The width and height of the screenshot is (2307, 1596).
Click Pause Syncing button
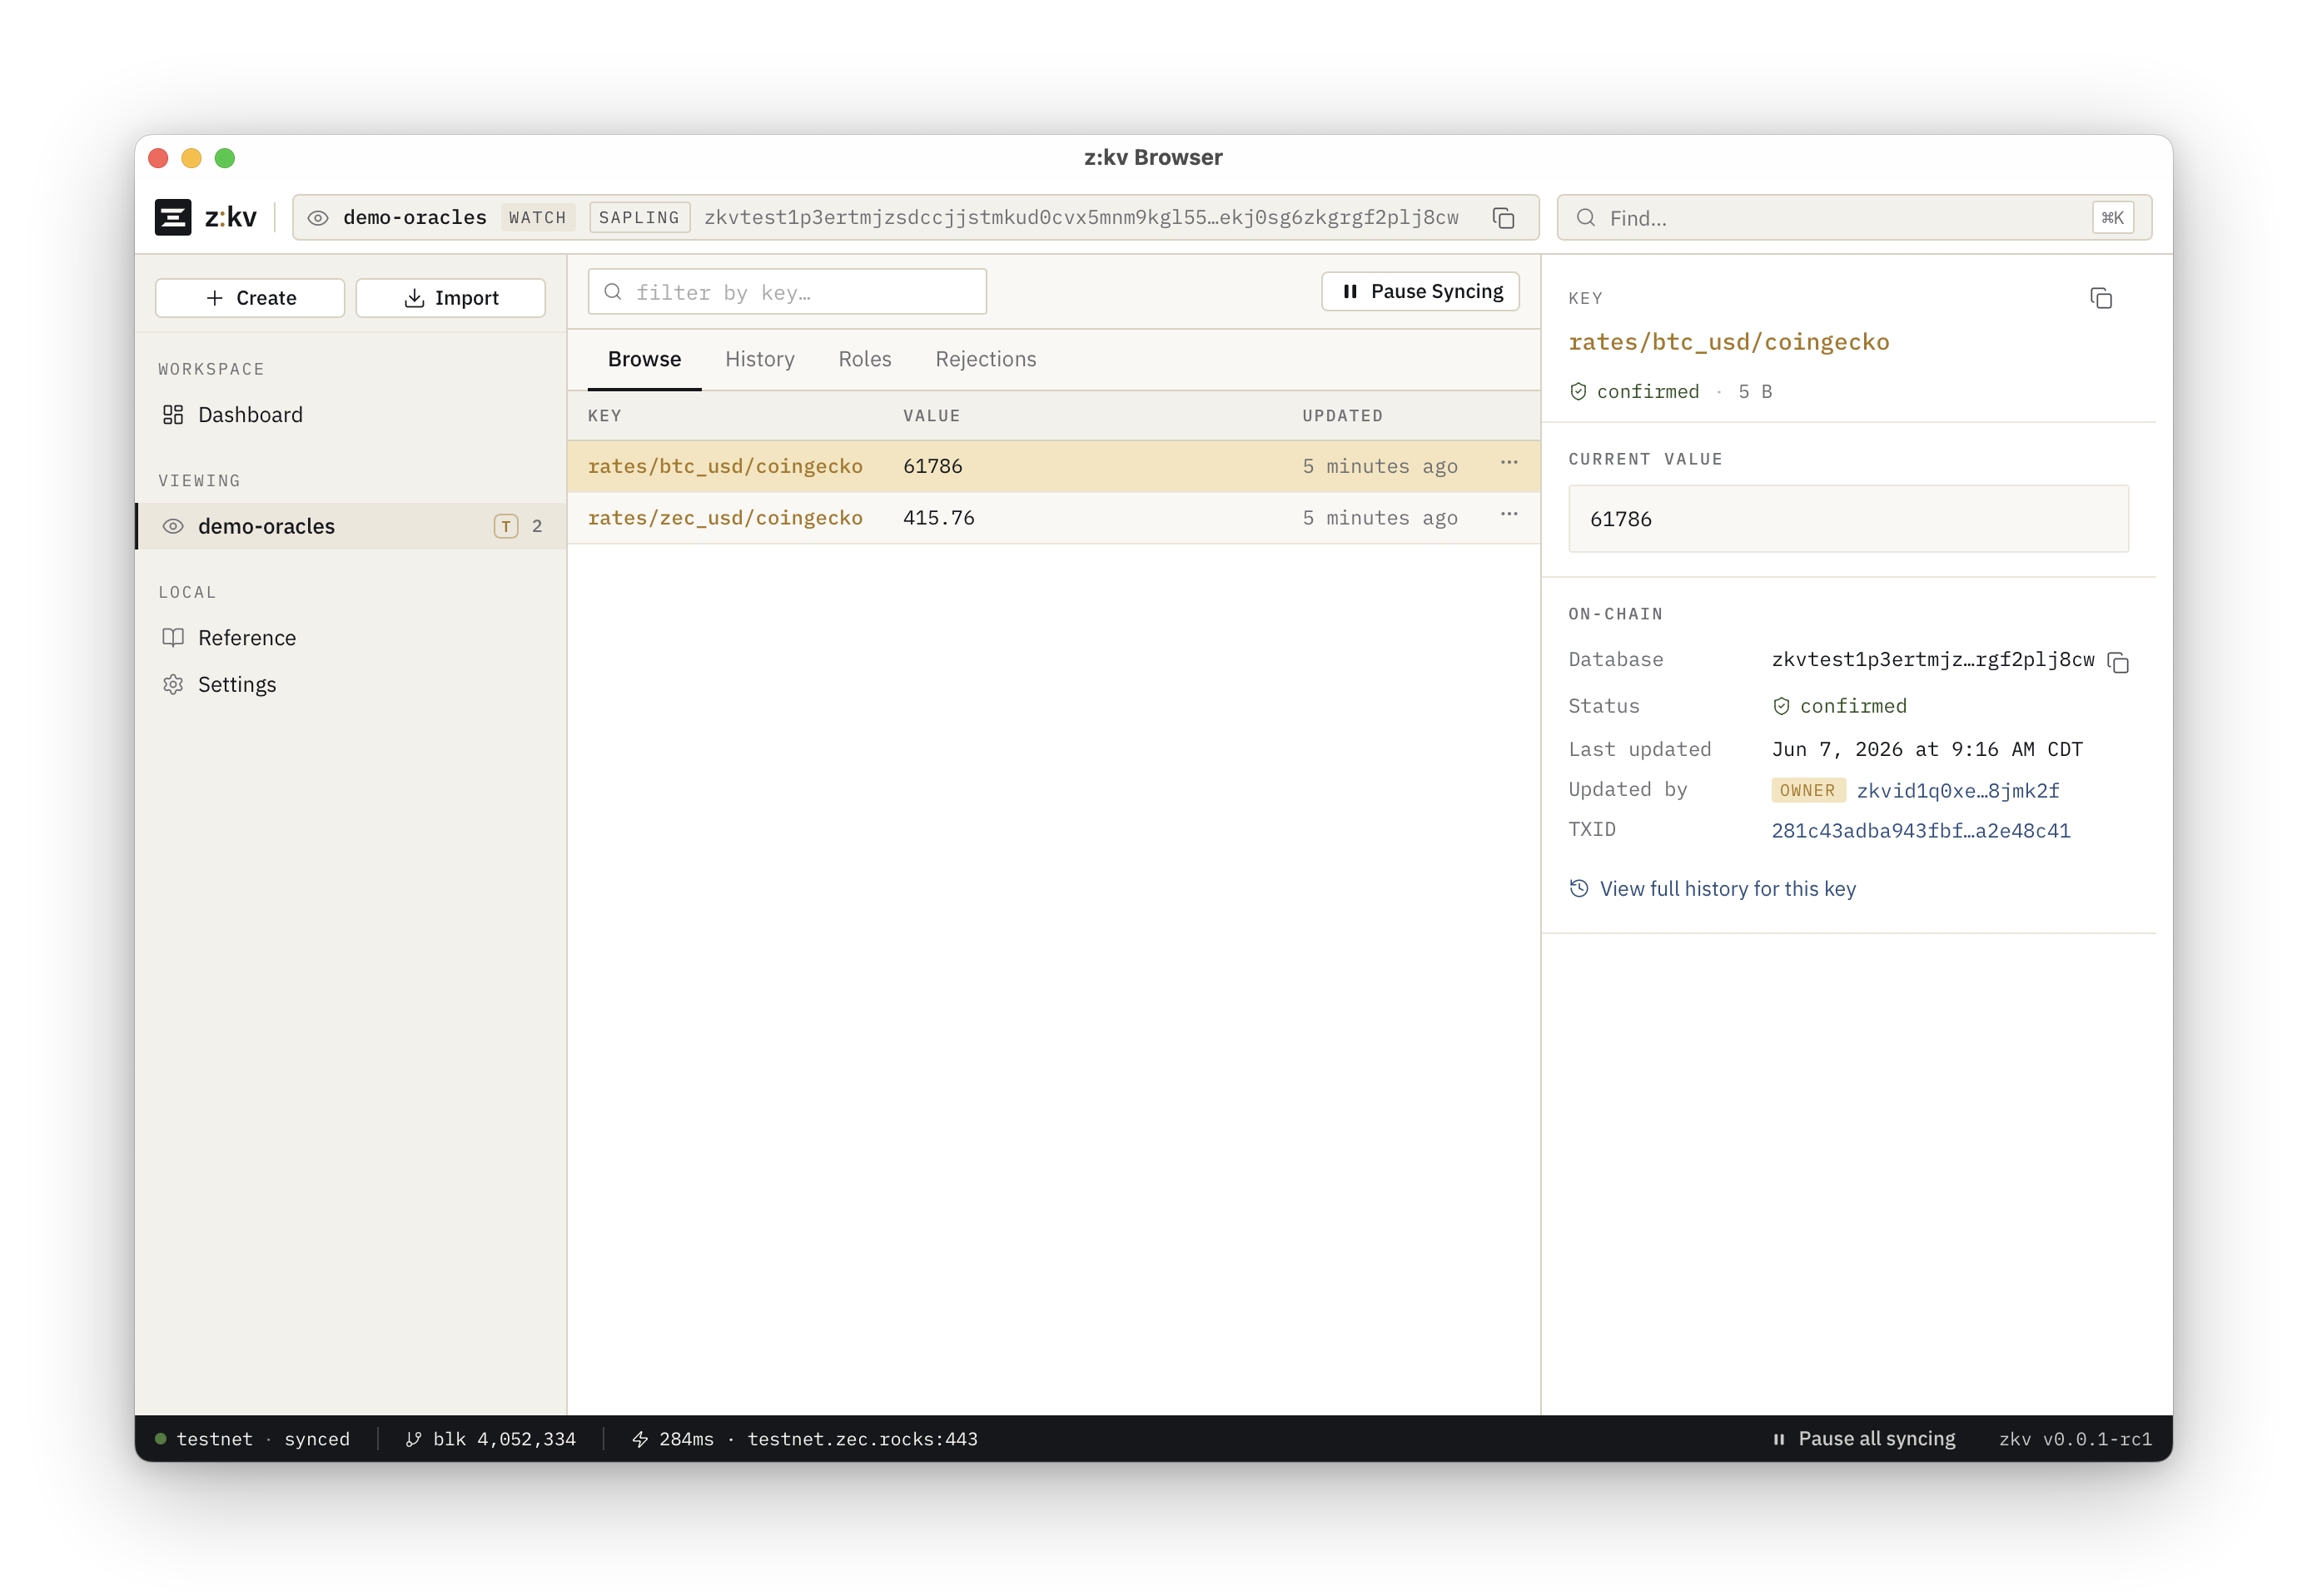[x=1420, y=291]
